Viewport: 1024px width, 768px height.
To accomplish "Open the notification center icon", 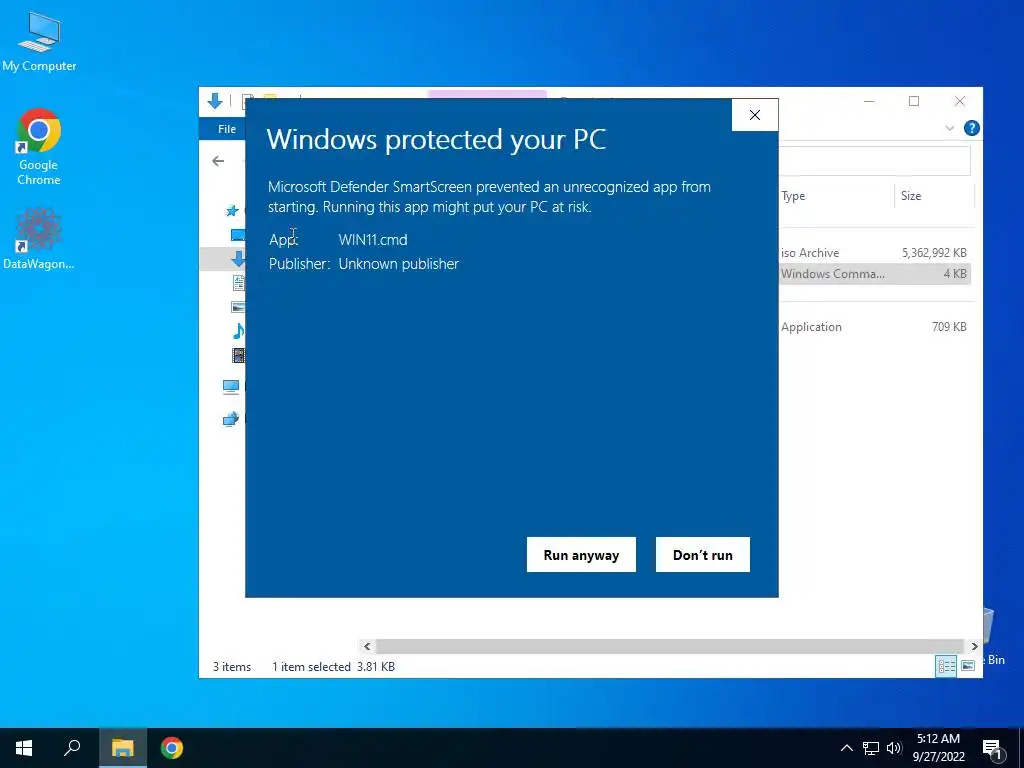I will click(x=992, y=749).
